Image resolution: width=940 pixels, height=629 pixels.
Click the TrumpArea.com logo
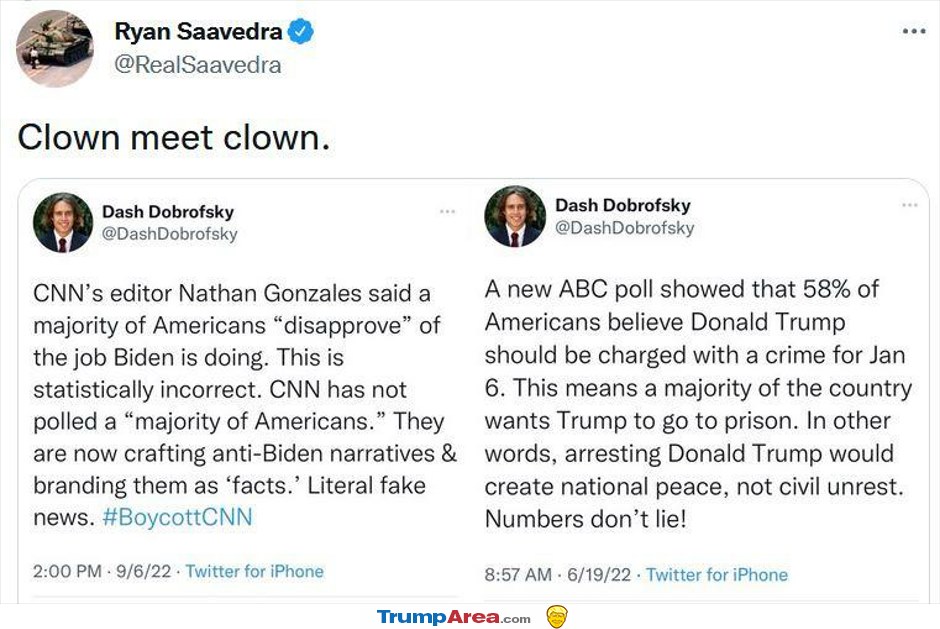[453, 617]
